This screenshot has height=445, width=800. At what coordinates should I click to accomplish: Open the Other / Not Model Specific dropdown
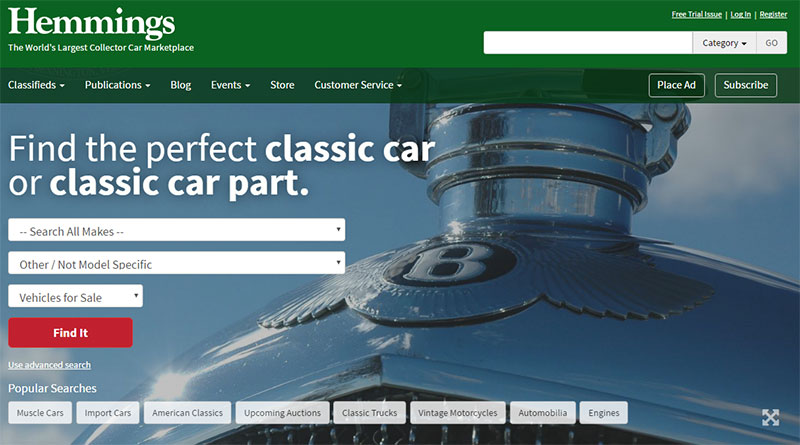[177, 263]
